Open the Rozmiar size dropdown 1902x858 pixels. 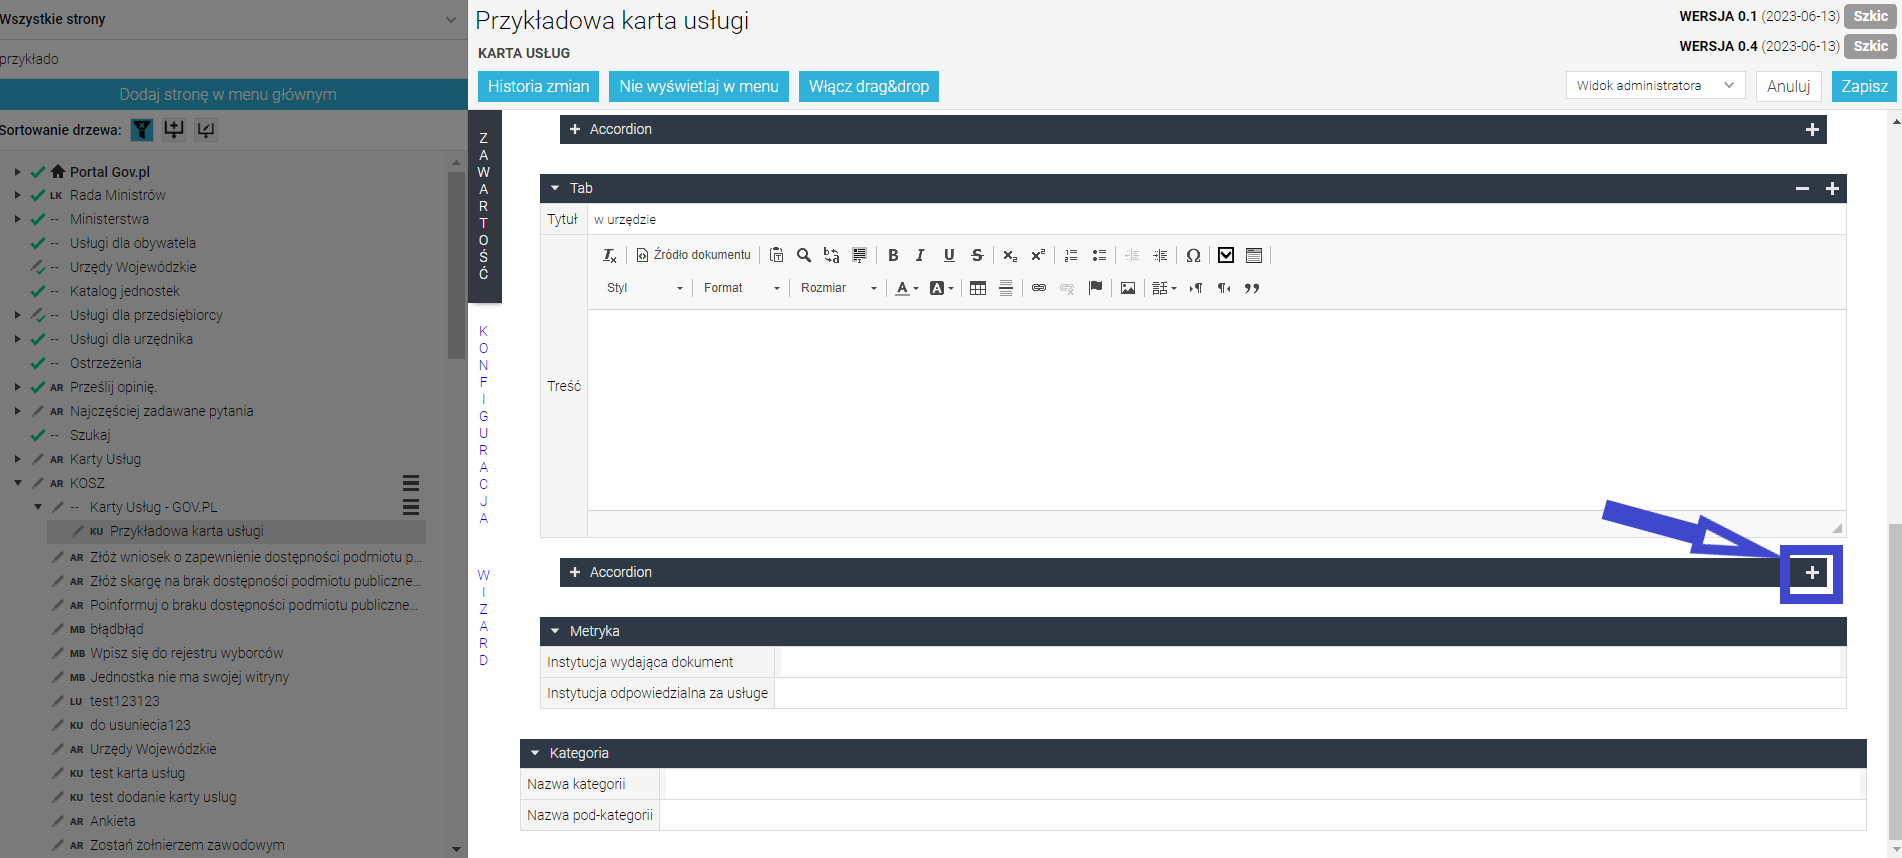point(839,288)
